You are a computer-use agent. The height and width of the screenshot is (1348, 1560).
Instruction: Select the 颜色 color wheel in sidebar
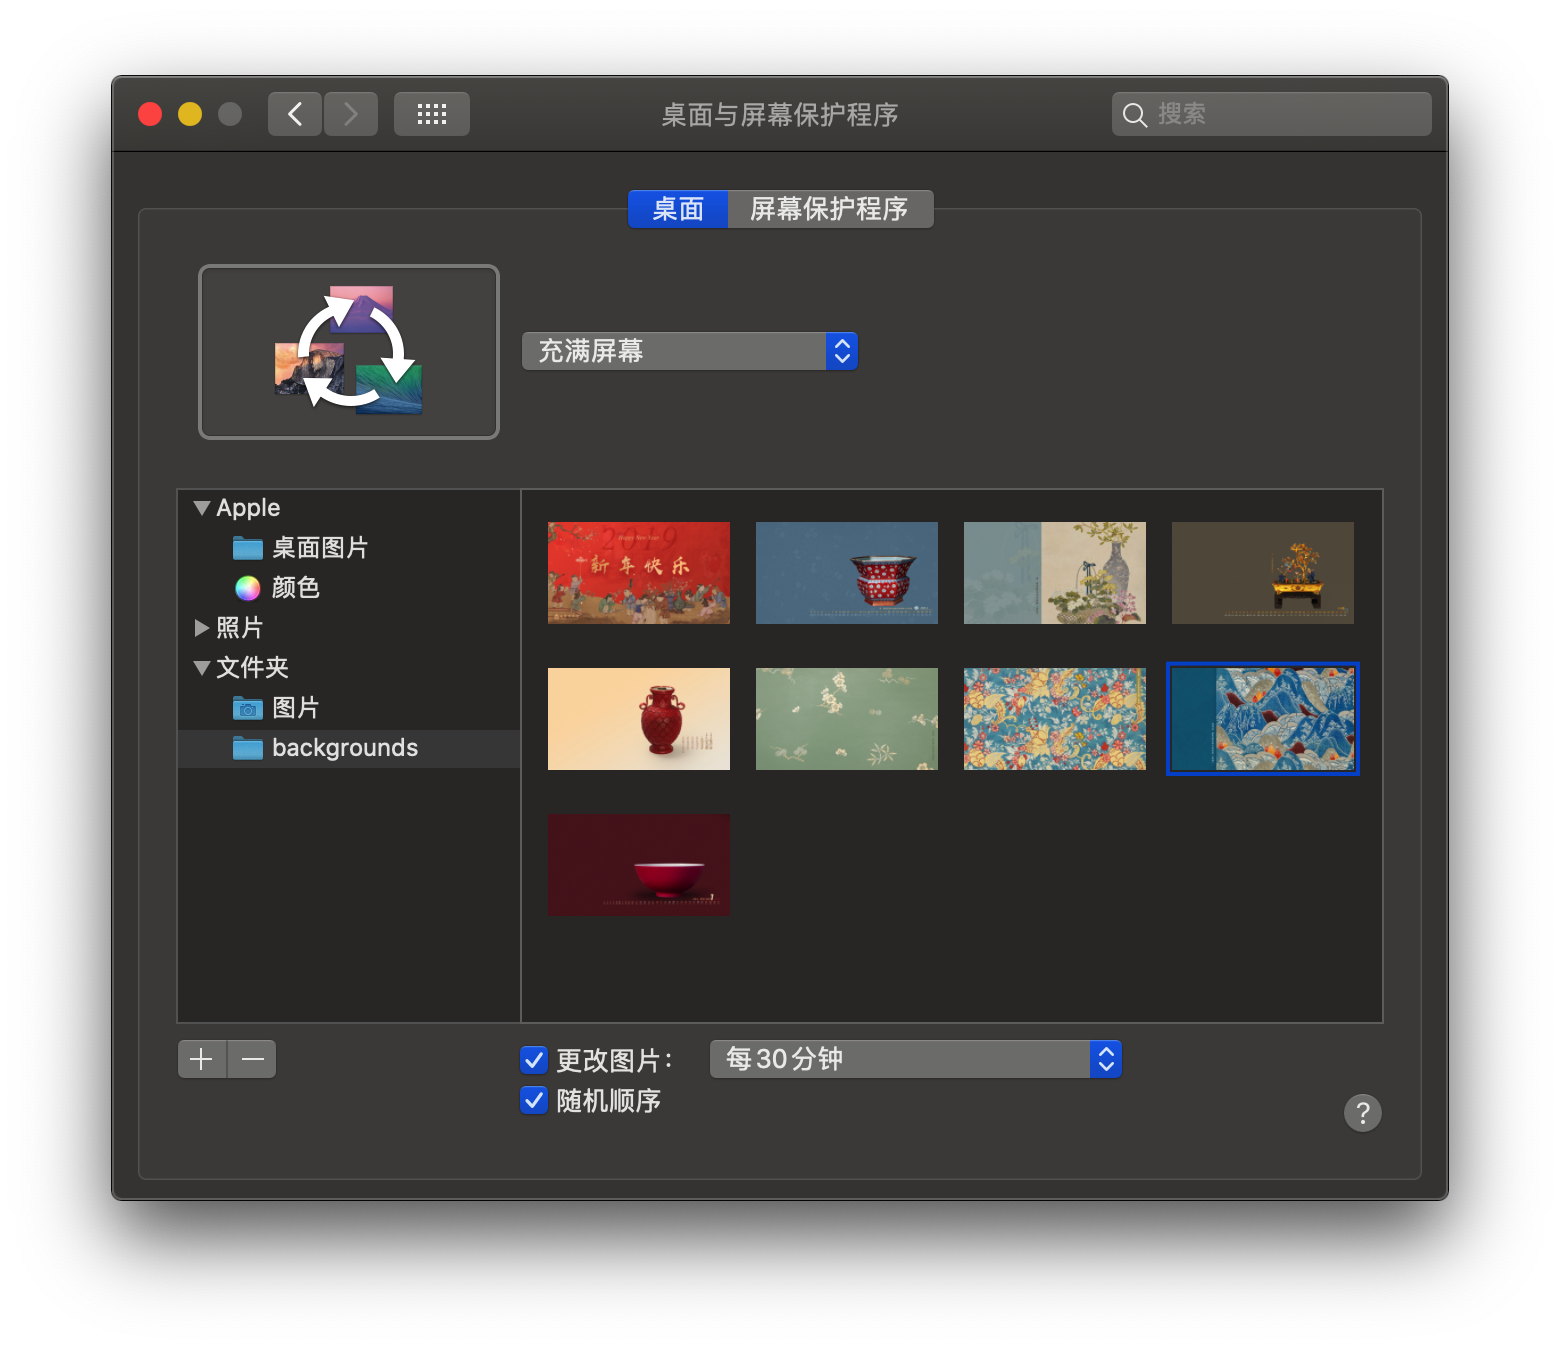coord(247,587)
